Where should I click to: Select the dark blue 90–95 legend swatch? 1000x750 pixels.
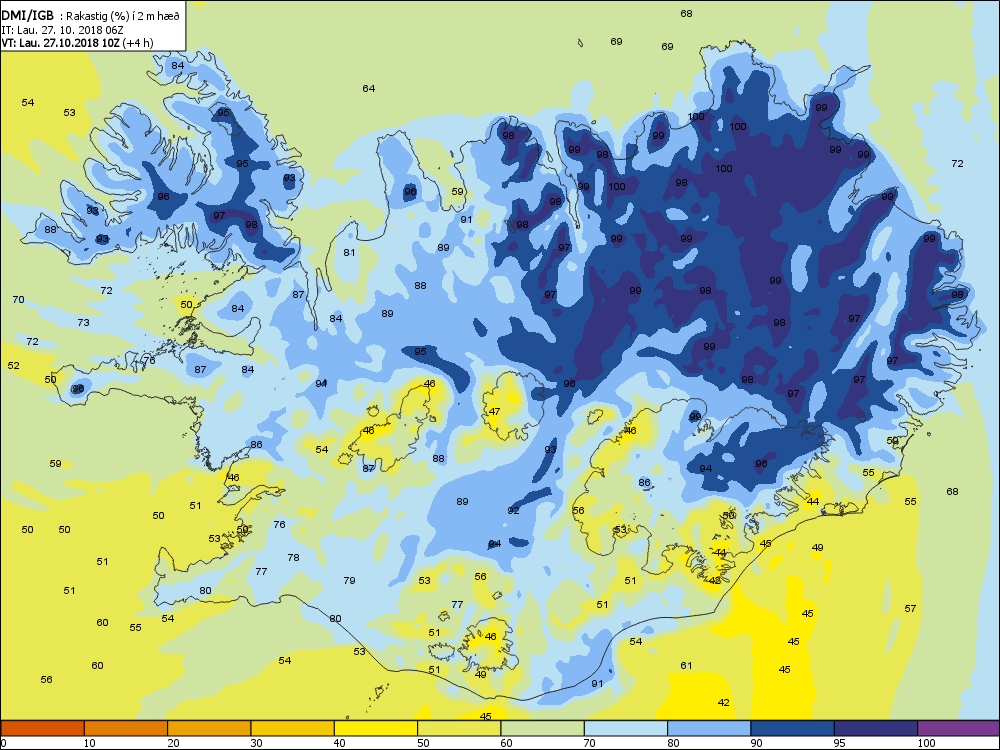793,728
